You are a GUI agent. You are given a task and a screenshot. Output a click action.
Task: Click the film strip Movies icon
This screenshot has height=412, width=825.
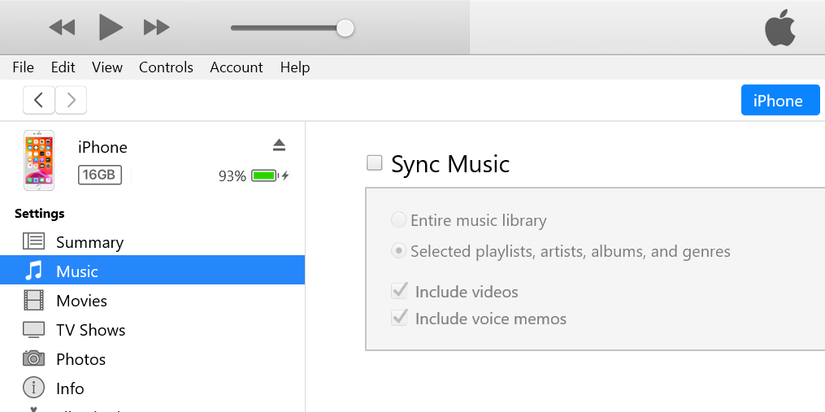[34, 300]
